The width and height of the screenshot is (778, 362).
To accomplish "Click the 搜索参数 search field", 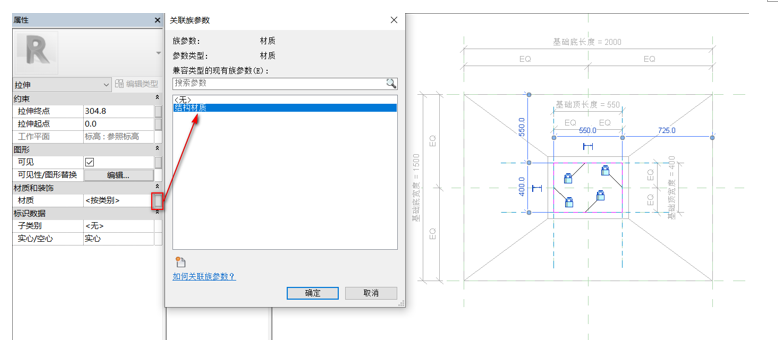I will click(279, 83).
